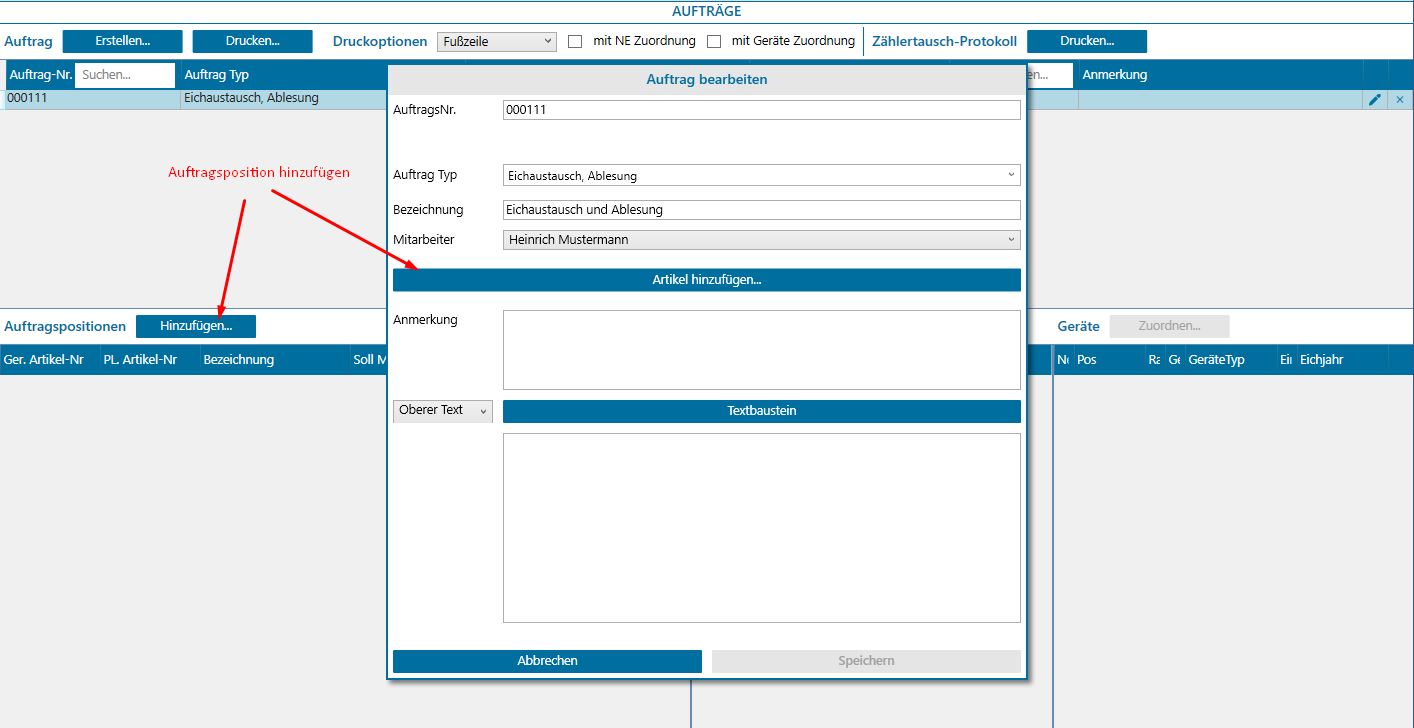Click the Drucken... button beside Erstellen
Image resolution: width=1414 pixels, height=728 pixels.
(x=253, y=42)
